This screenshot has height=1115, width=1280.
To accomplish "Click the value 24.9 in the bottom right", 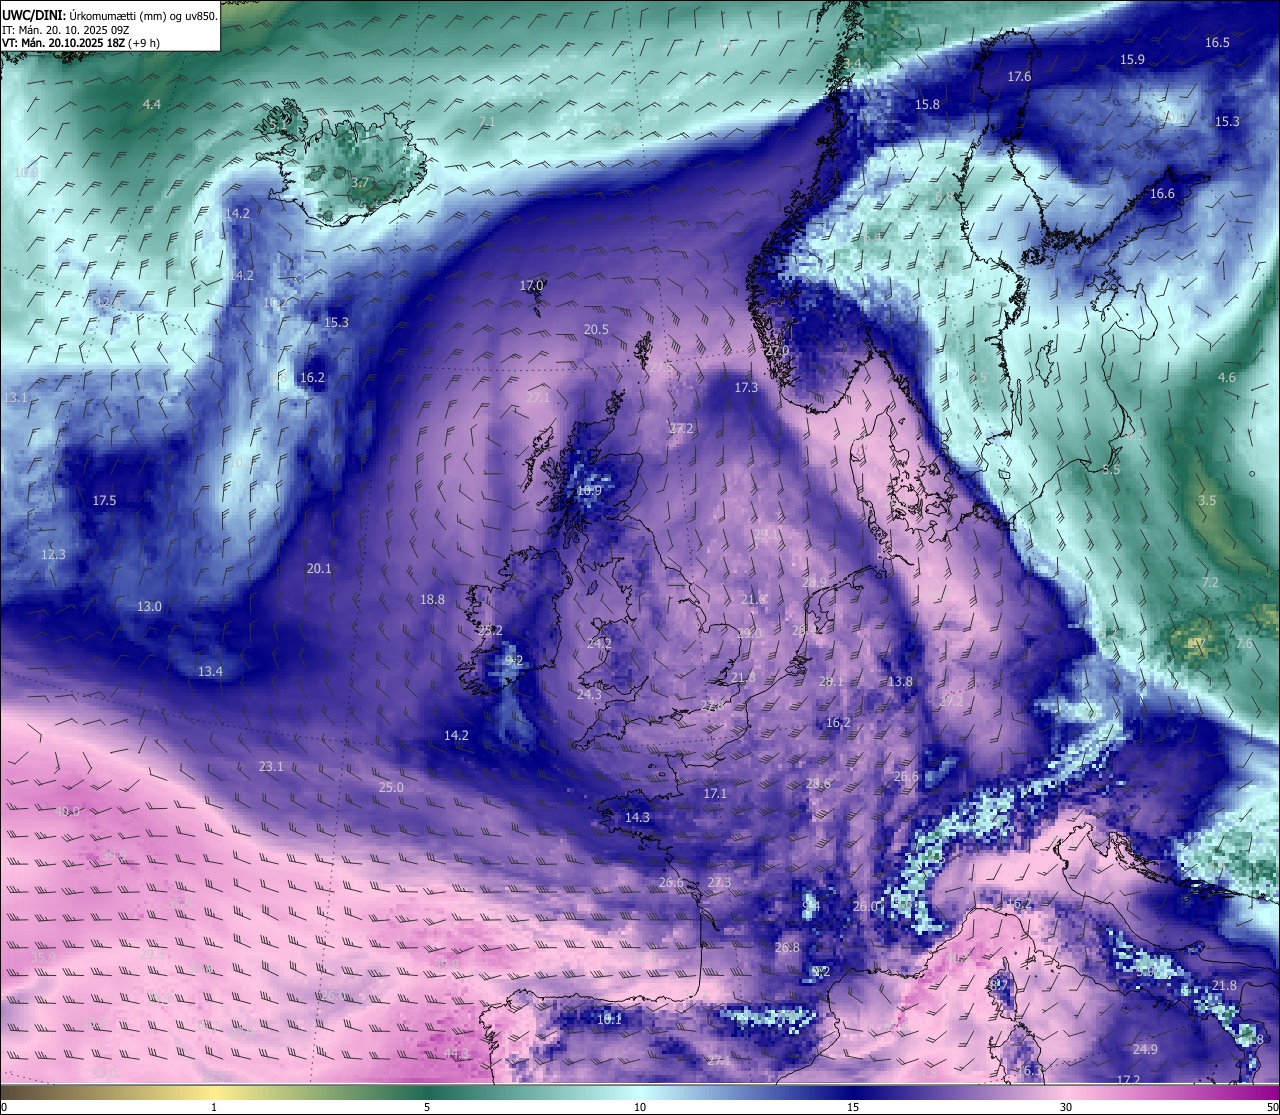I will click(x=1145, y=1049).
